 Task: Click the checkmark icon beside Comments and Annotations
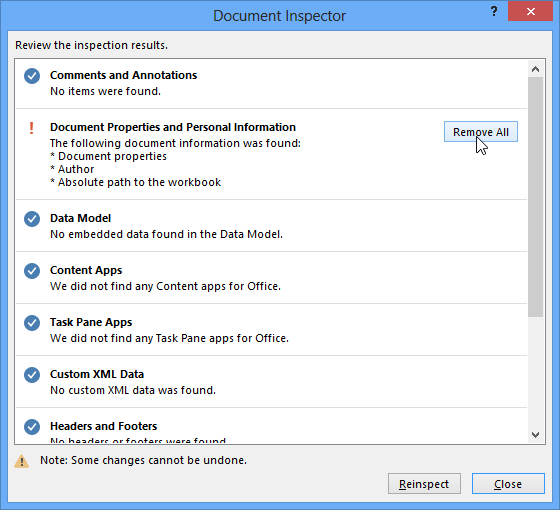32,76
